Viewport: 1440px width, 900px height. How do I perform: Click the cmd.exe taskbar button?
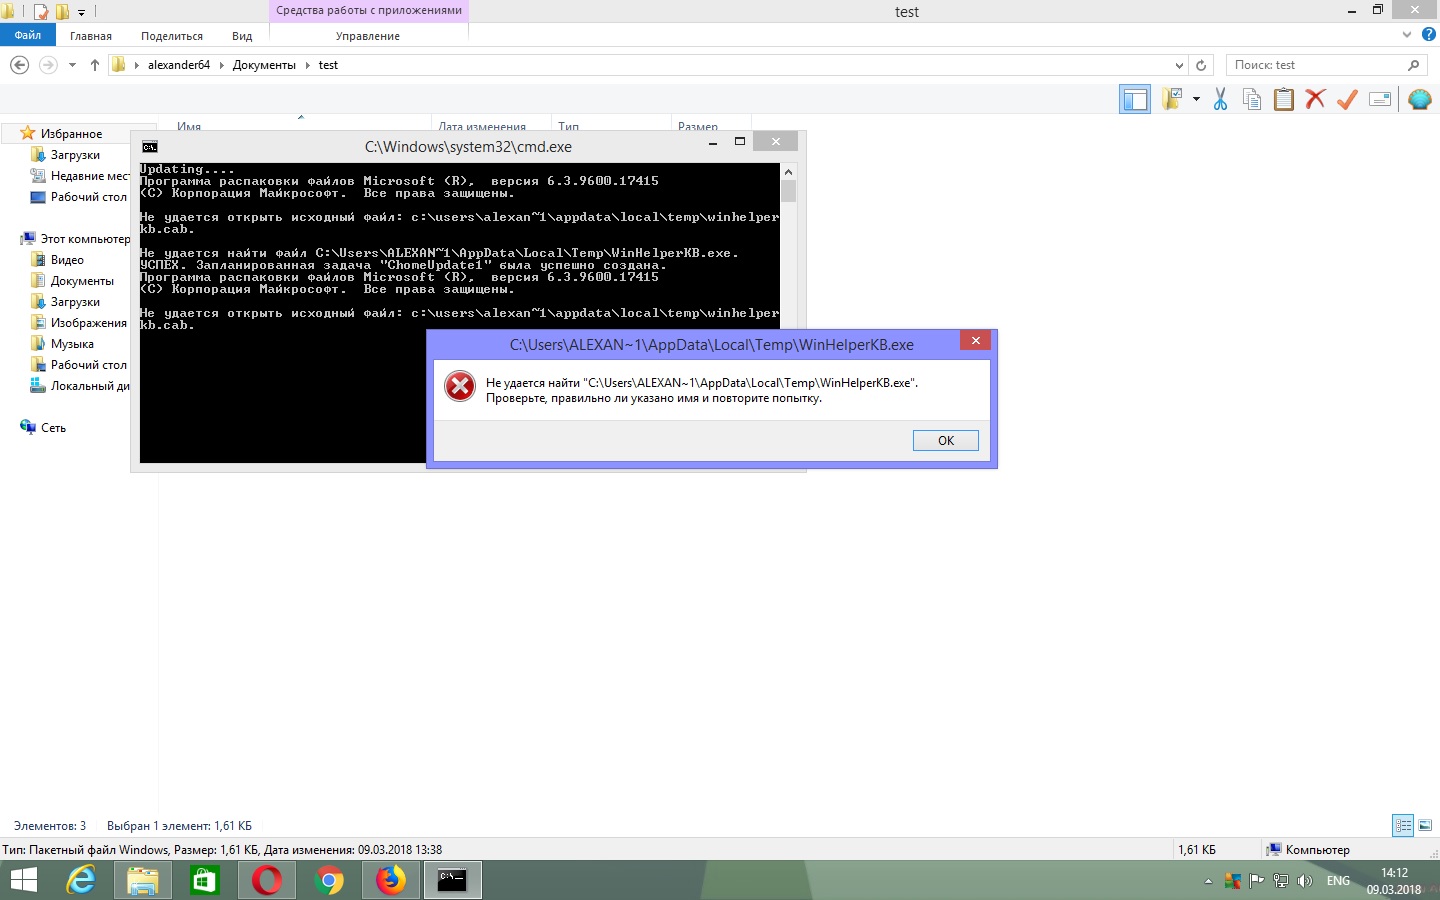(x=453, y=880)
